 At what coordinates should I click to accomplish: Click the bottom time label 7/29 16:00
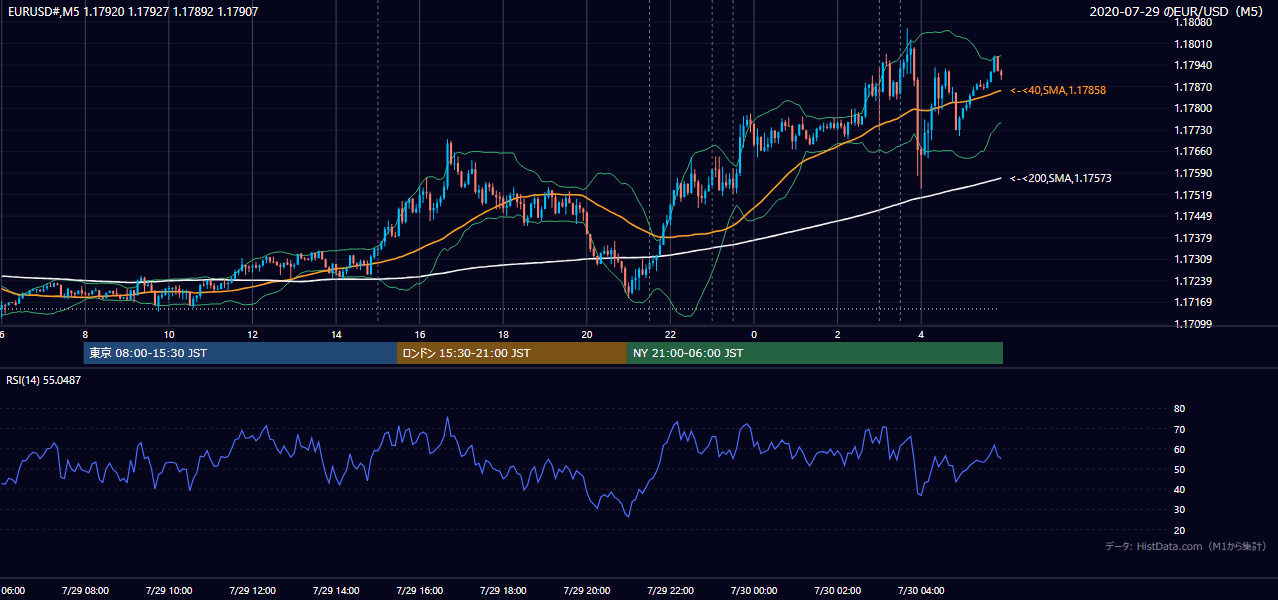420,590
